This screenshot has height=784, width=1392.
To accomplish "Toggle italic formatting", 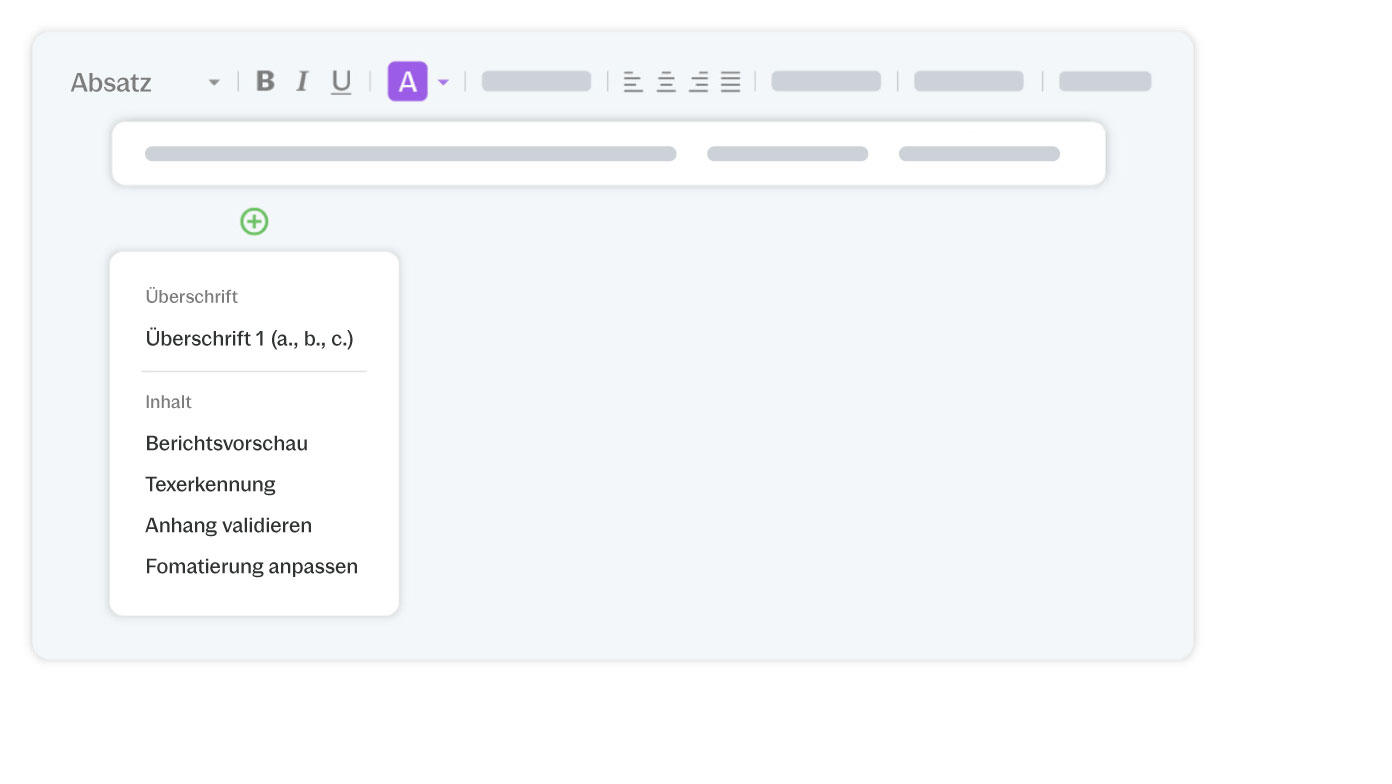I will click(x=302, y=81).
